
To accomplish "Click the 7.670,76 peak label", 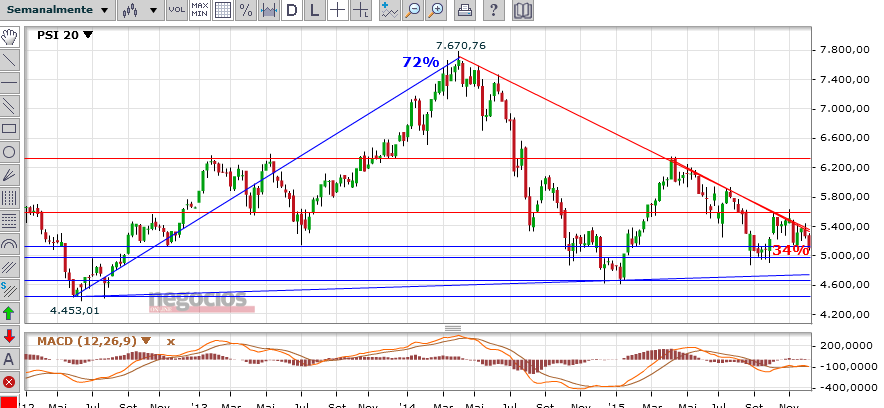I will [x=461, y=46].
